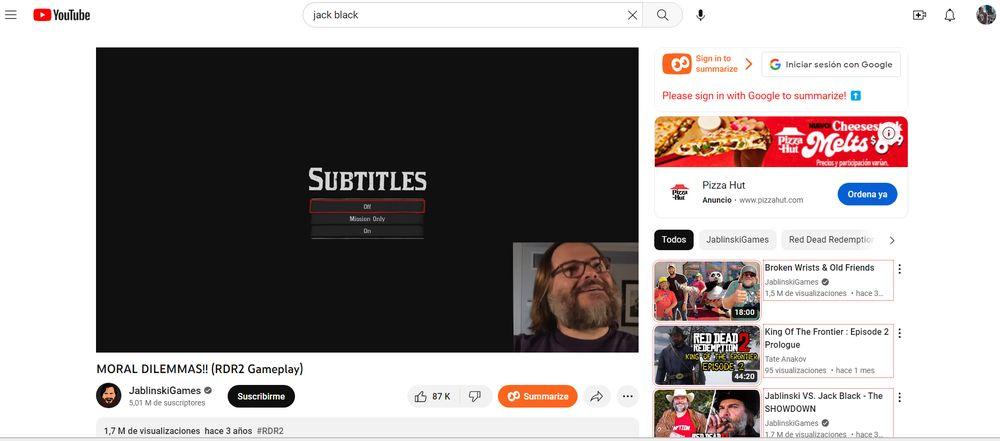This screenshot has width=1000, height=441.
Task: Select the 'Todos' filter chip
Action: pyautogui.click(x=673, y=240)
